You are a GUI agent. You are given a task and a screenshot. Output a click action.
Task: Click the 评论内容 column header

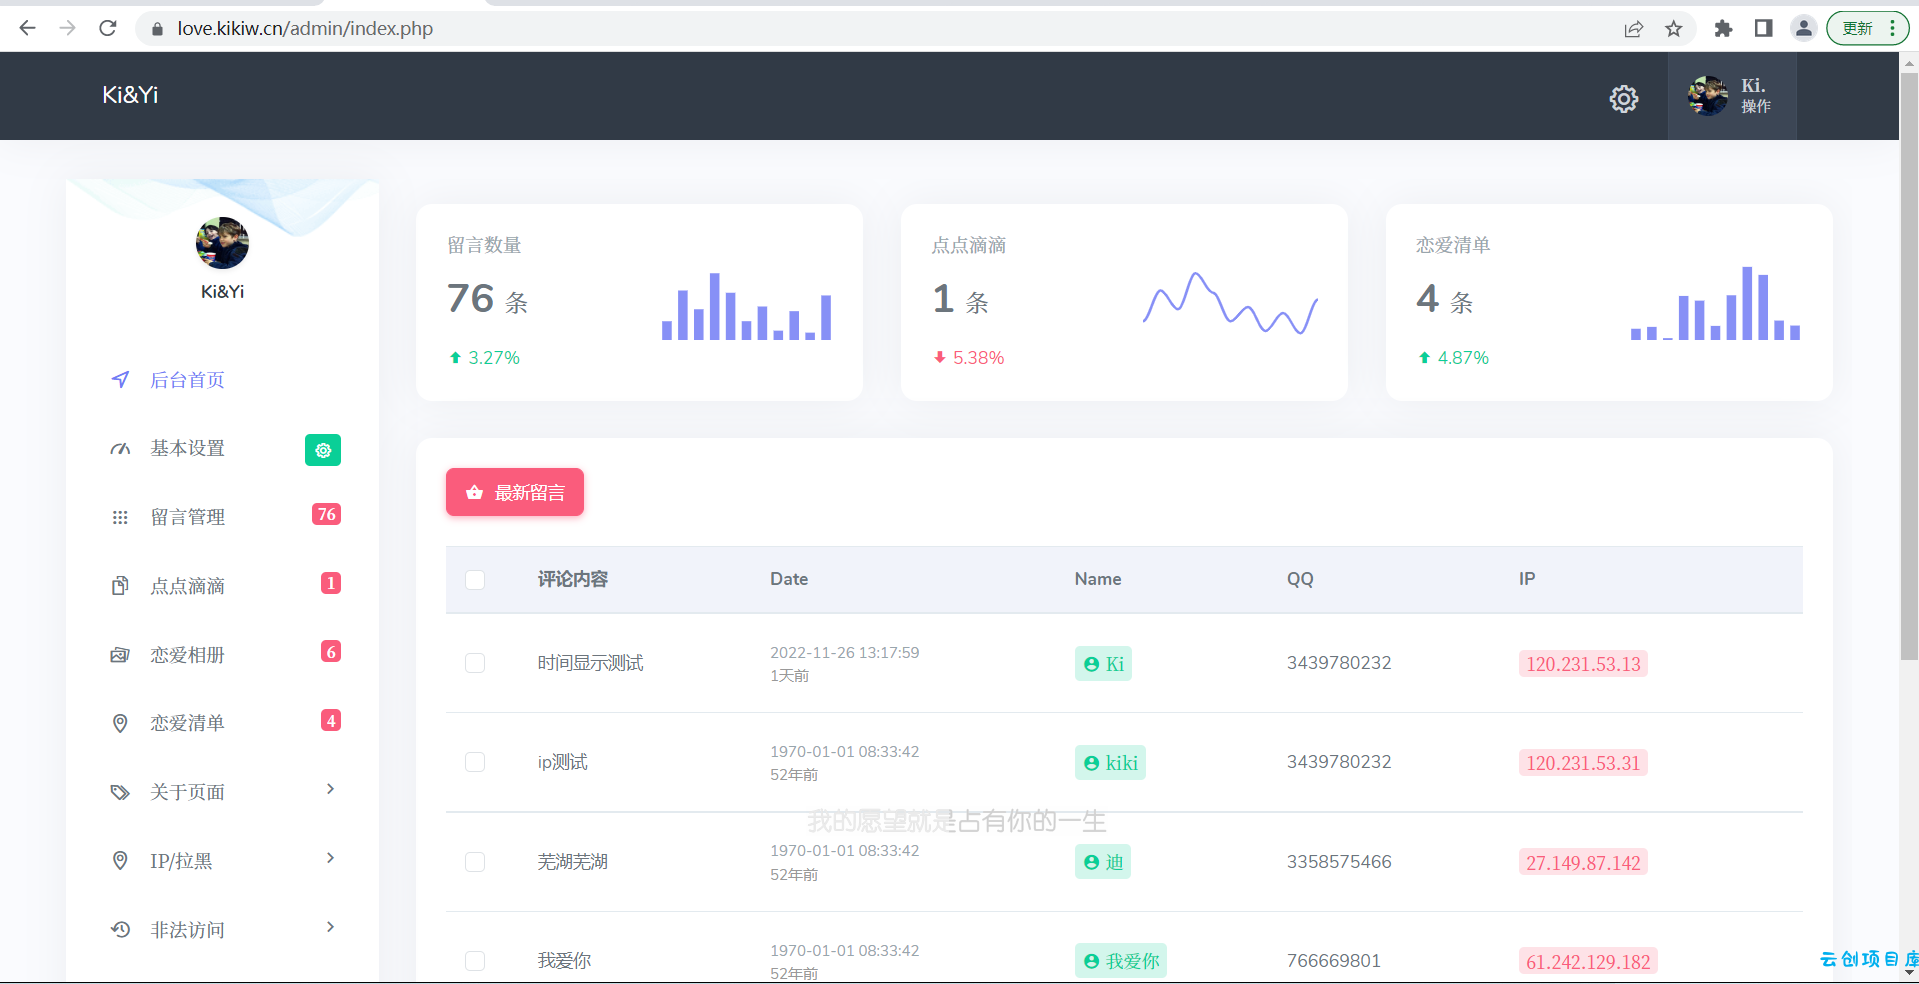coord(573,579)
